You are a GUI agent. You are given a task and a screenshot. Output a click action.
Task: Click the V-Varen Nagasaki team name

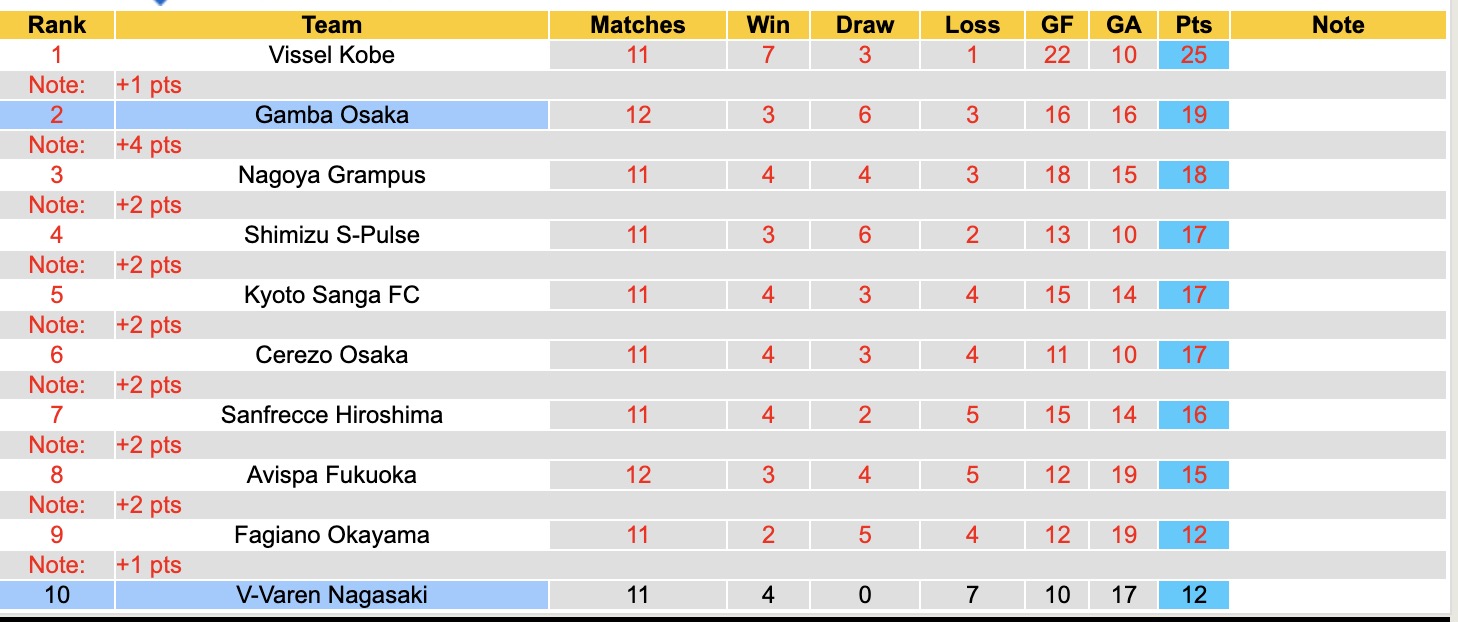tap(332, 595)
